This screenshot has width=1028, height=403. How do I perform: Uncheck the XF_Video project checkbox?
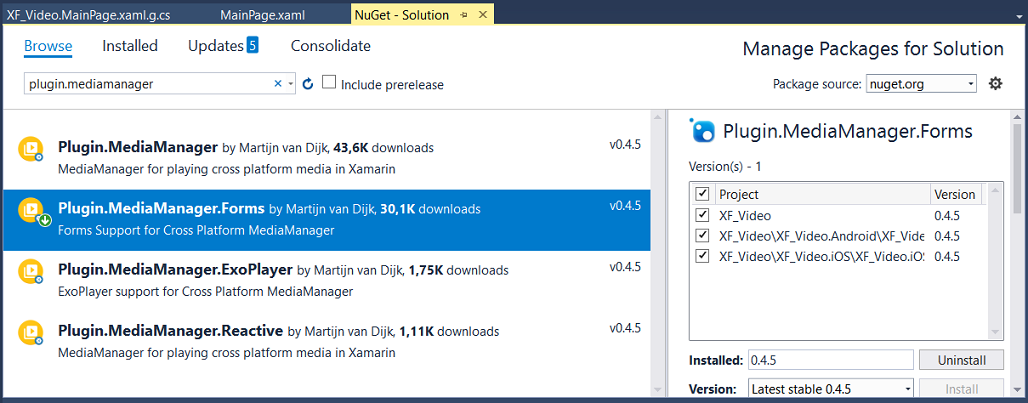point(702,215)
